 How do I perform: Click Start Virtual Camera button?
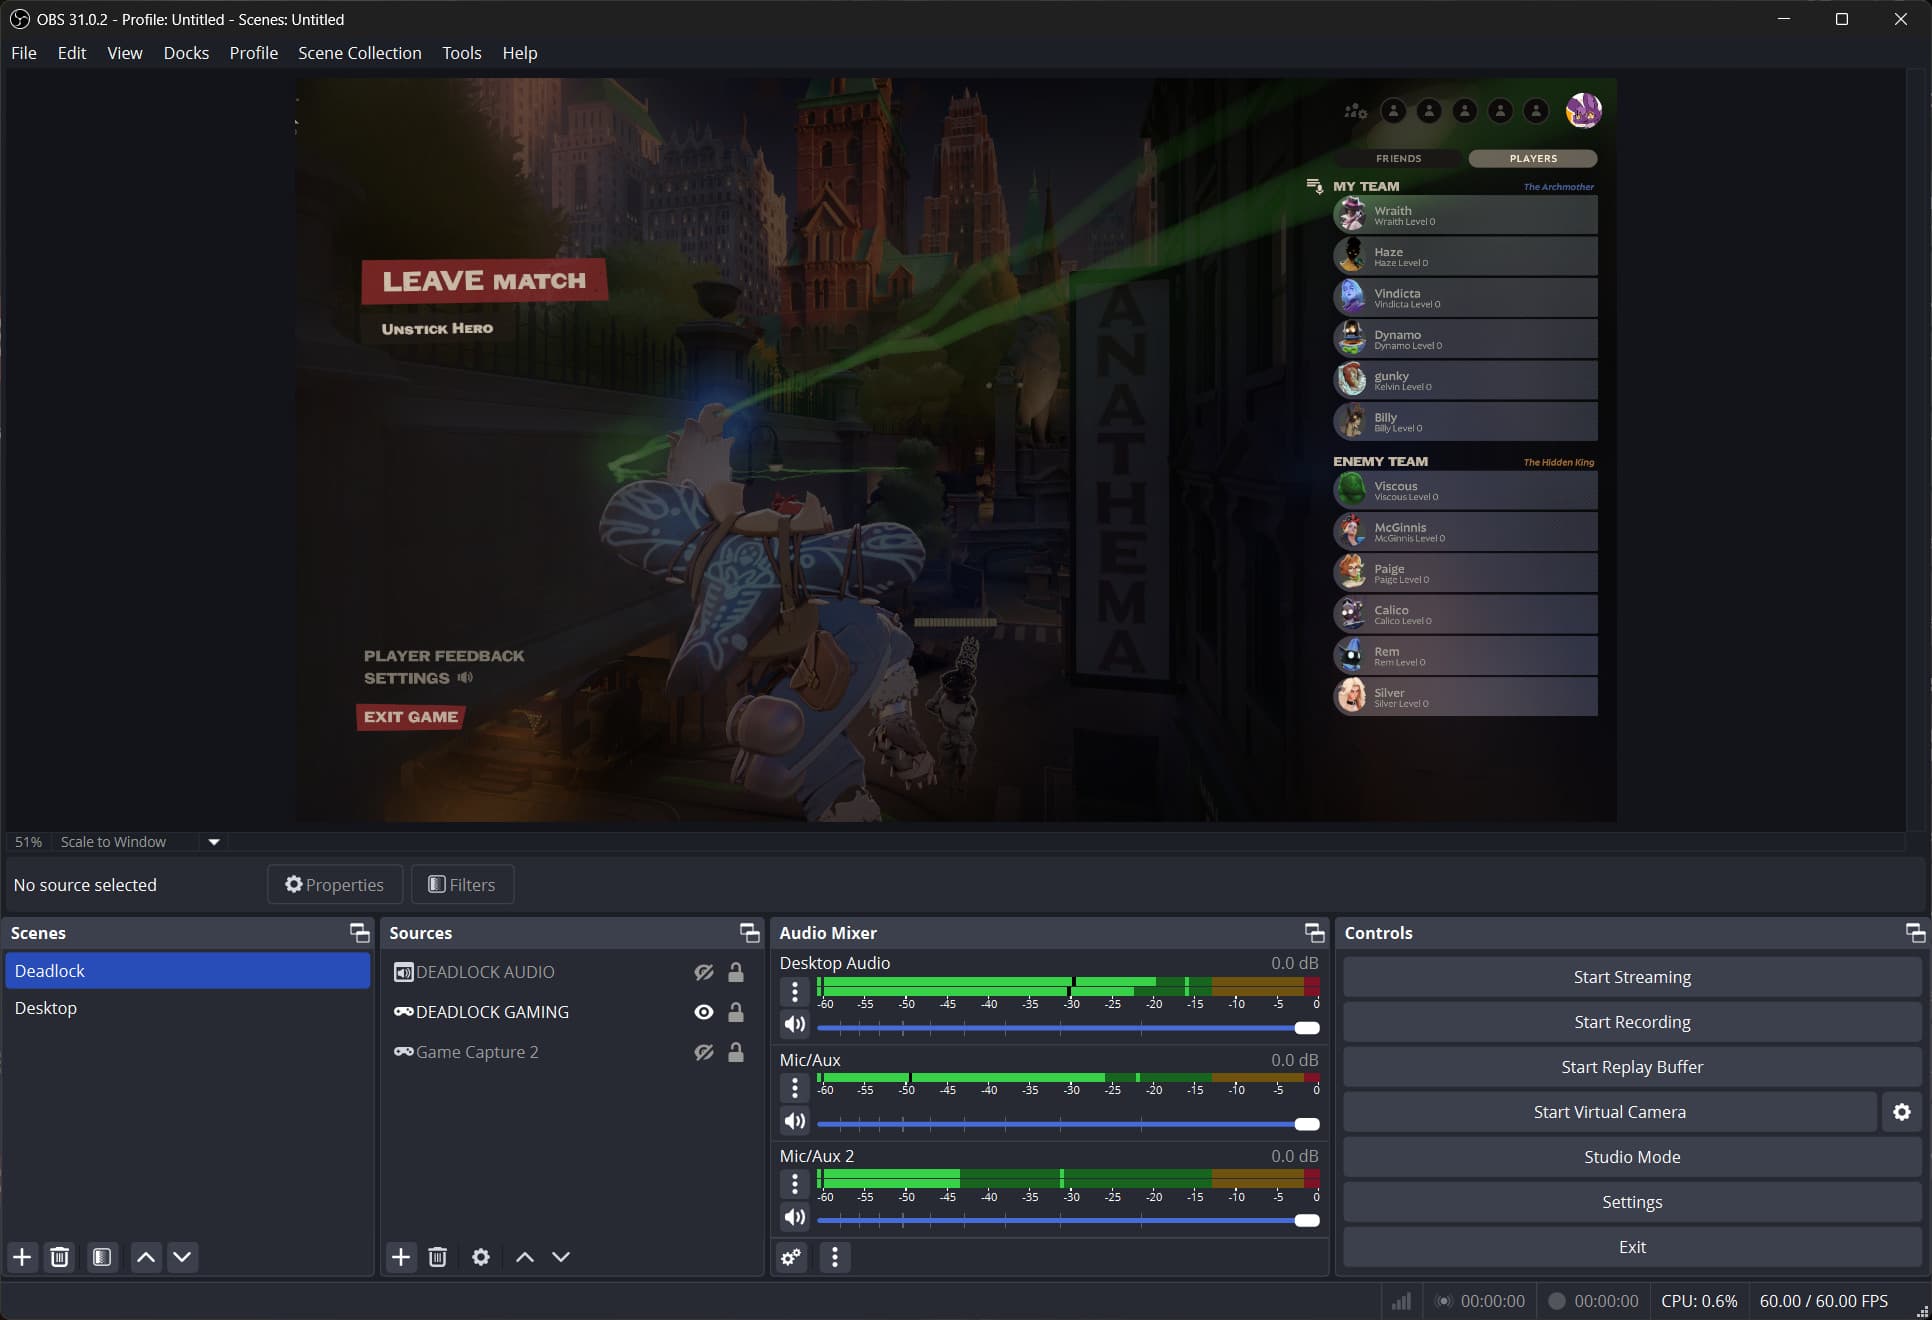(x=1610, y=1112)
